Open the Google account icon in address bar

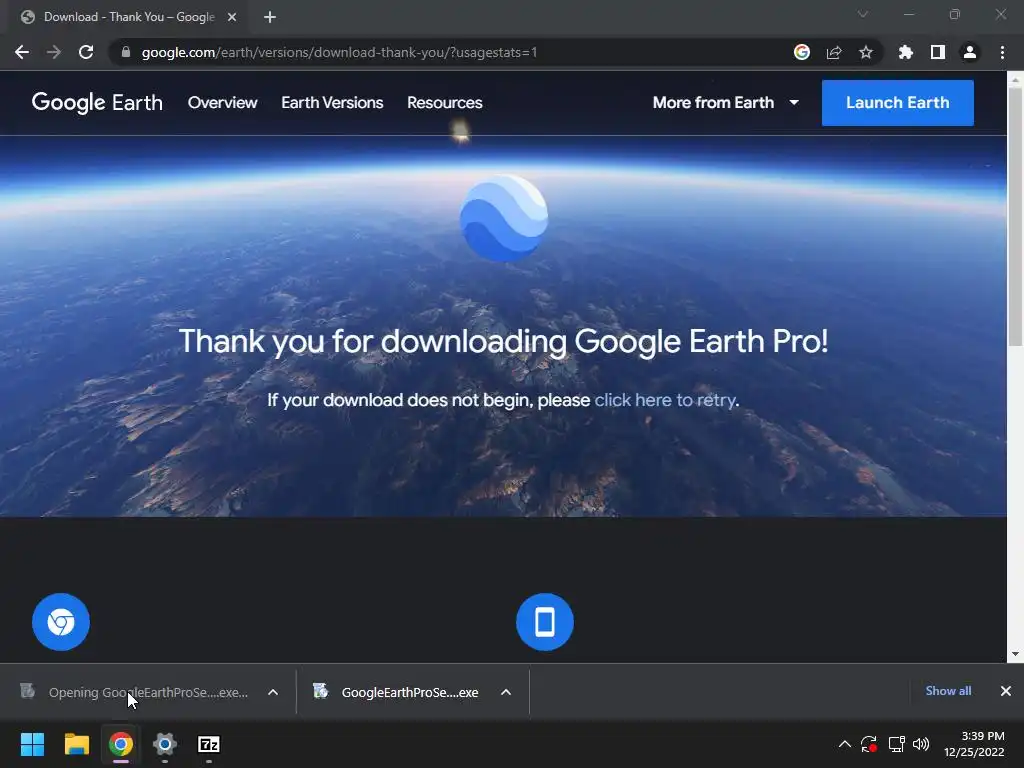(x=802, y=52)
